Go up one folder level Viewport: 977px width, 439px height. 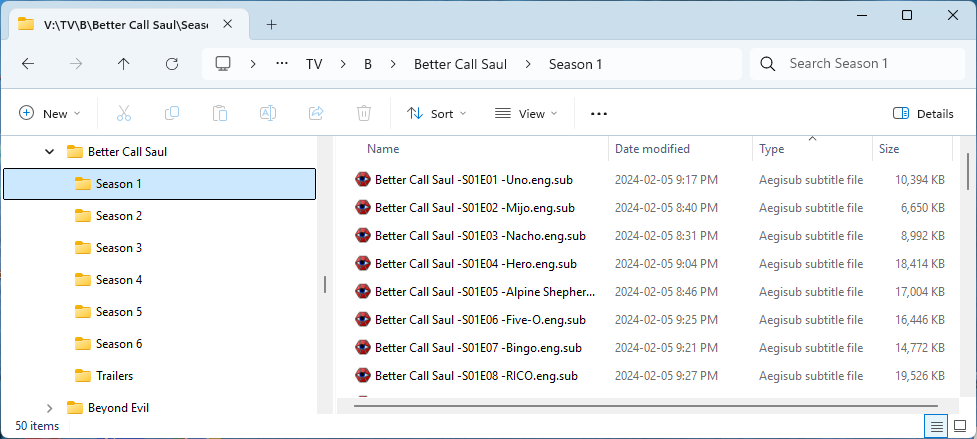[123, 64]
